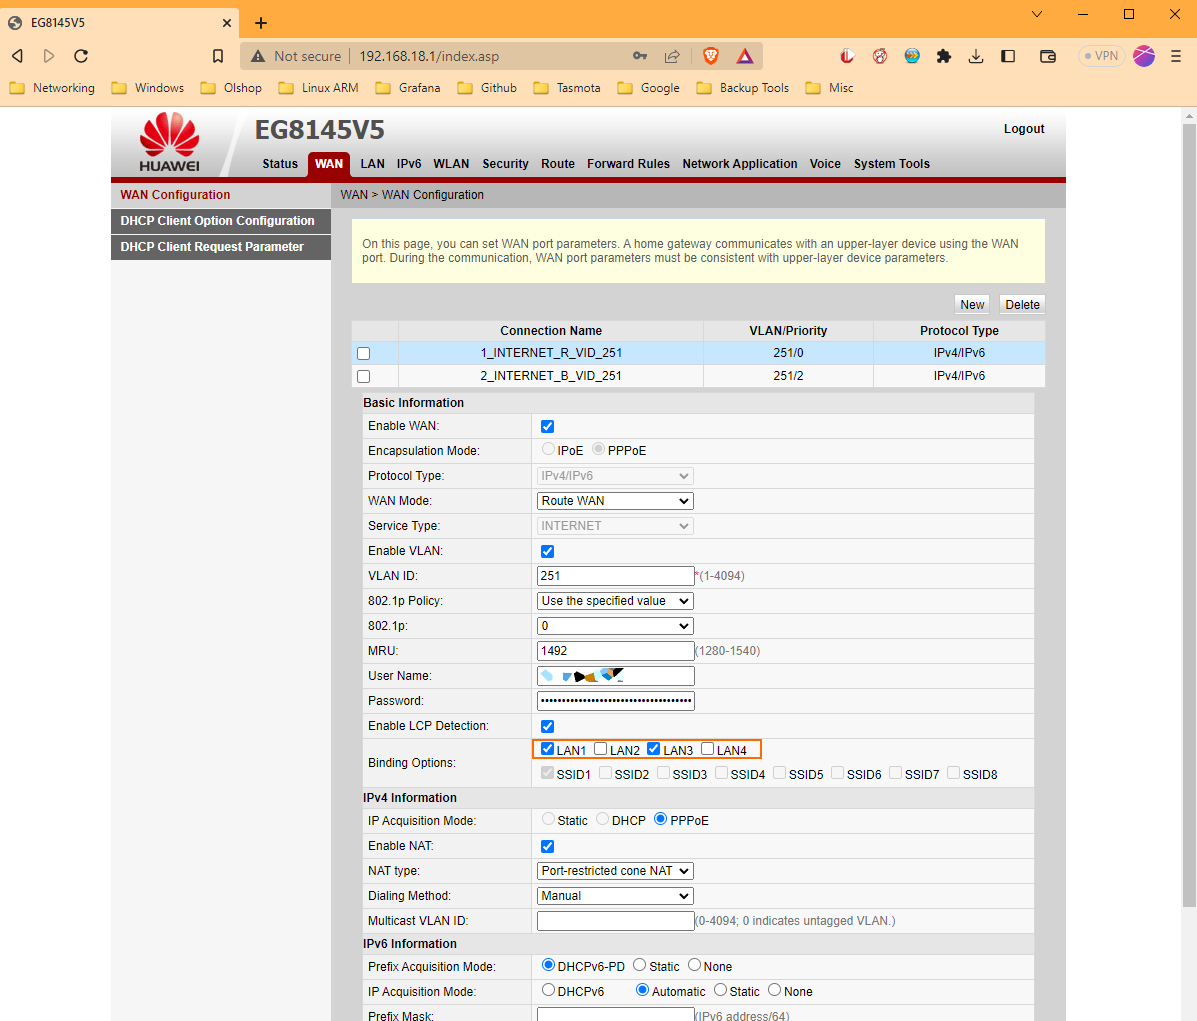
Task: Uncheck the Enable NAT checkbox
Action: click(x=547, y=846)
